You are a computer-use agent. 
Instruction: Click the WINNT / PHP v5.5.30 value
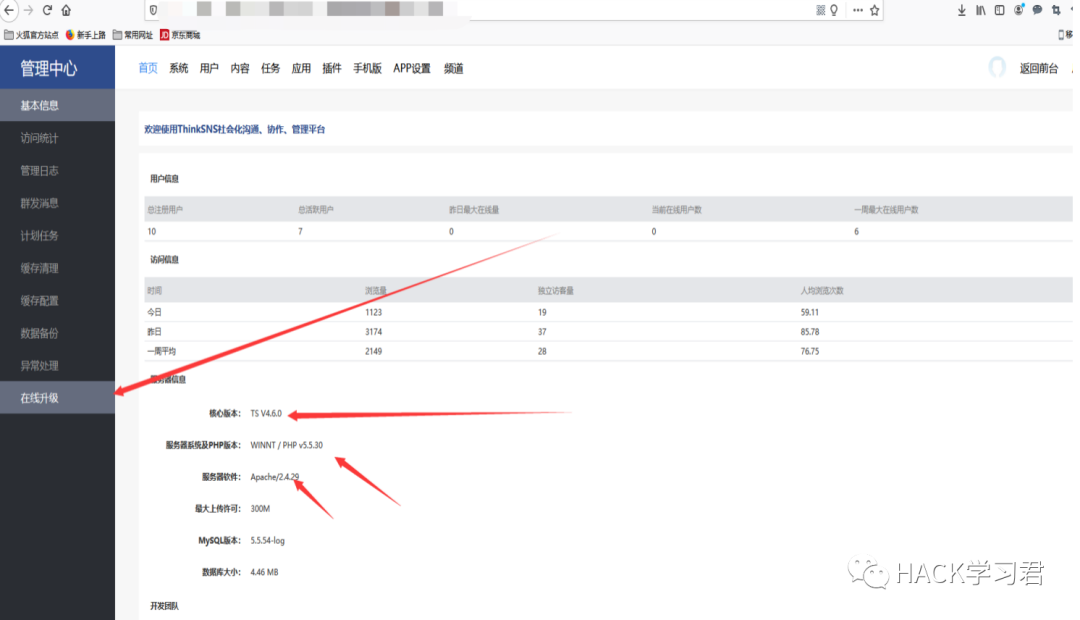(x=287, y=445)
